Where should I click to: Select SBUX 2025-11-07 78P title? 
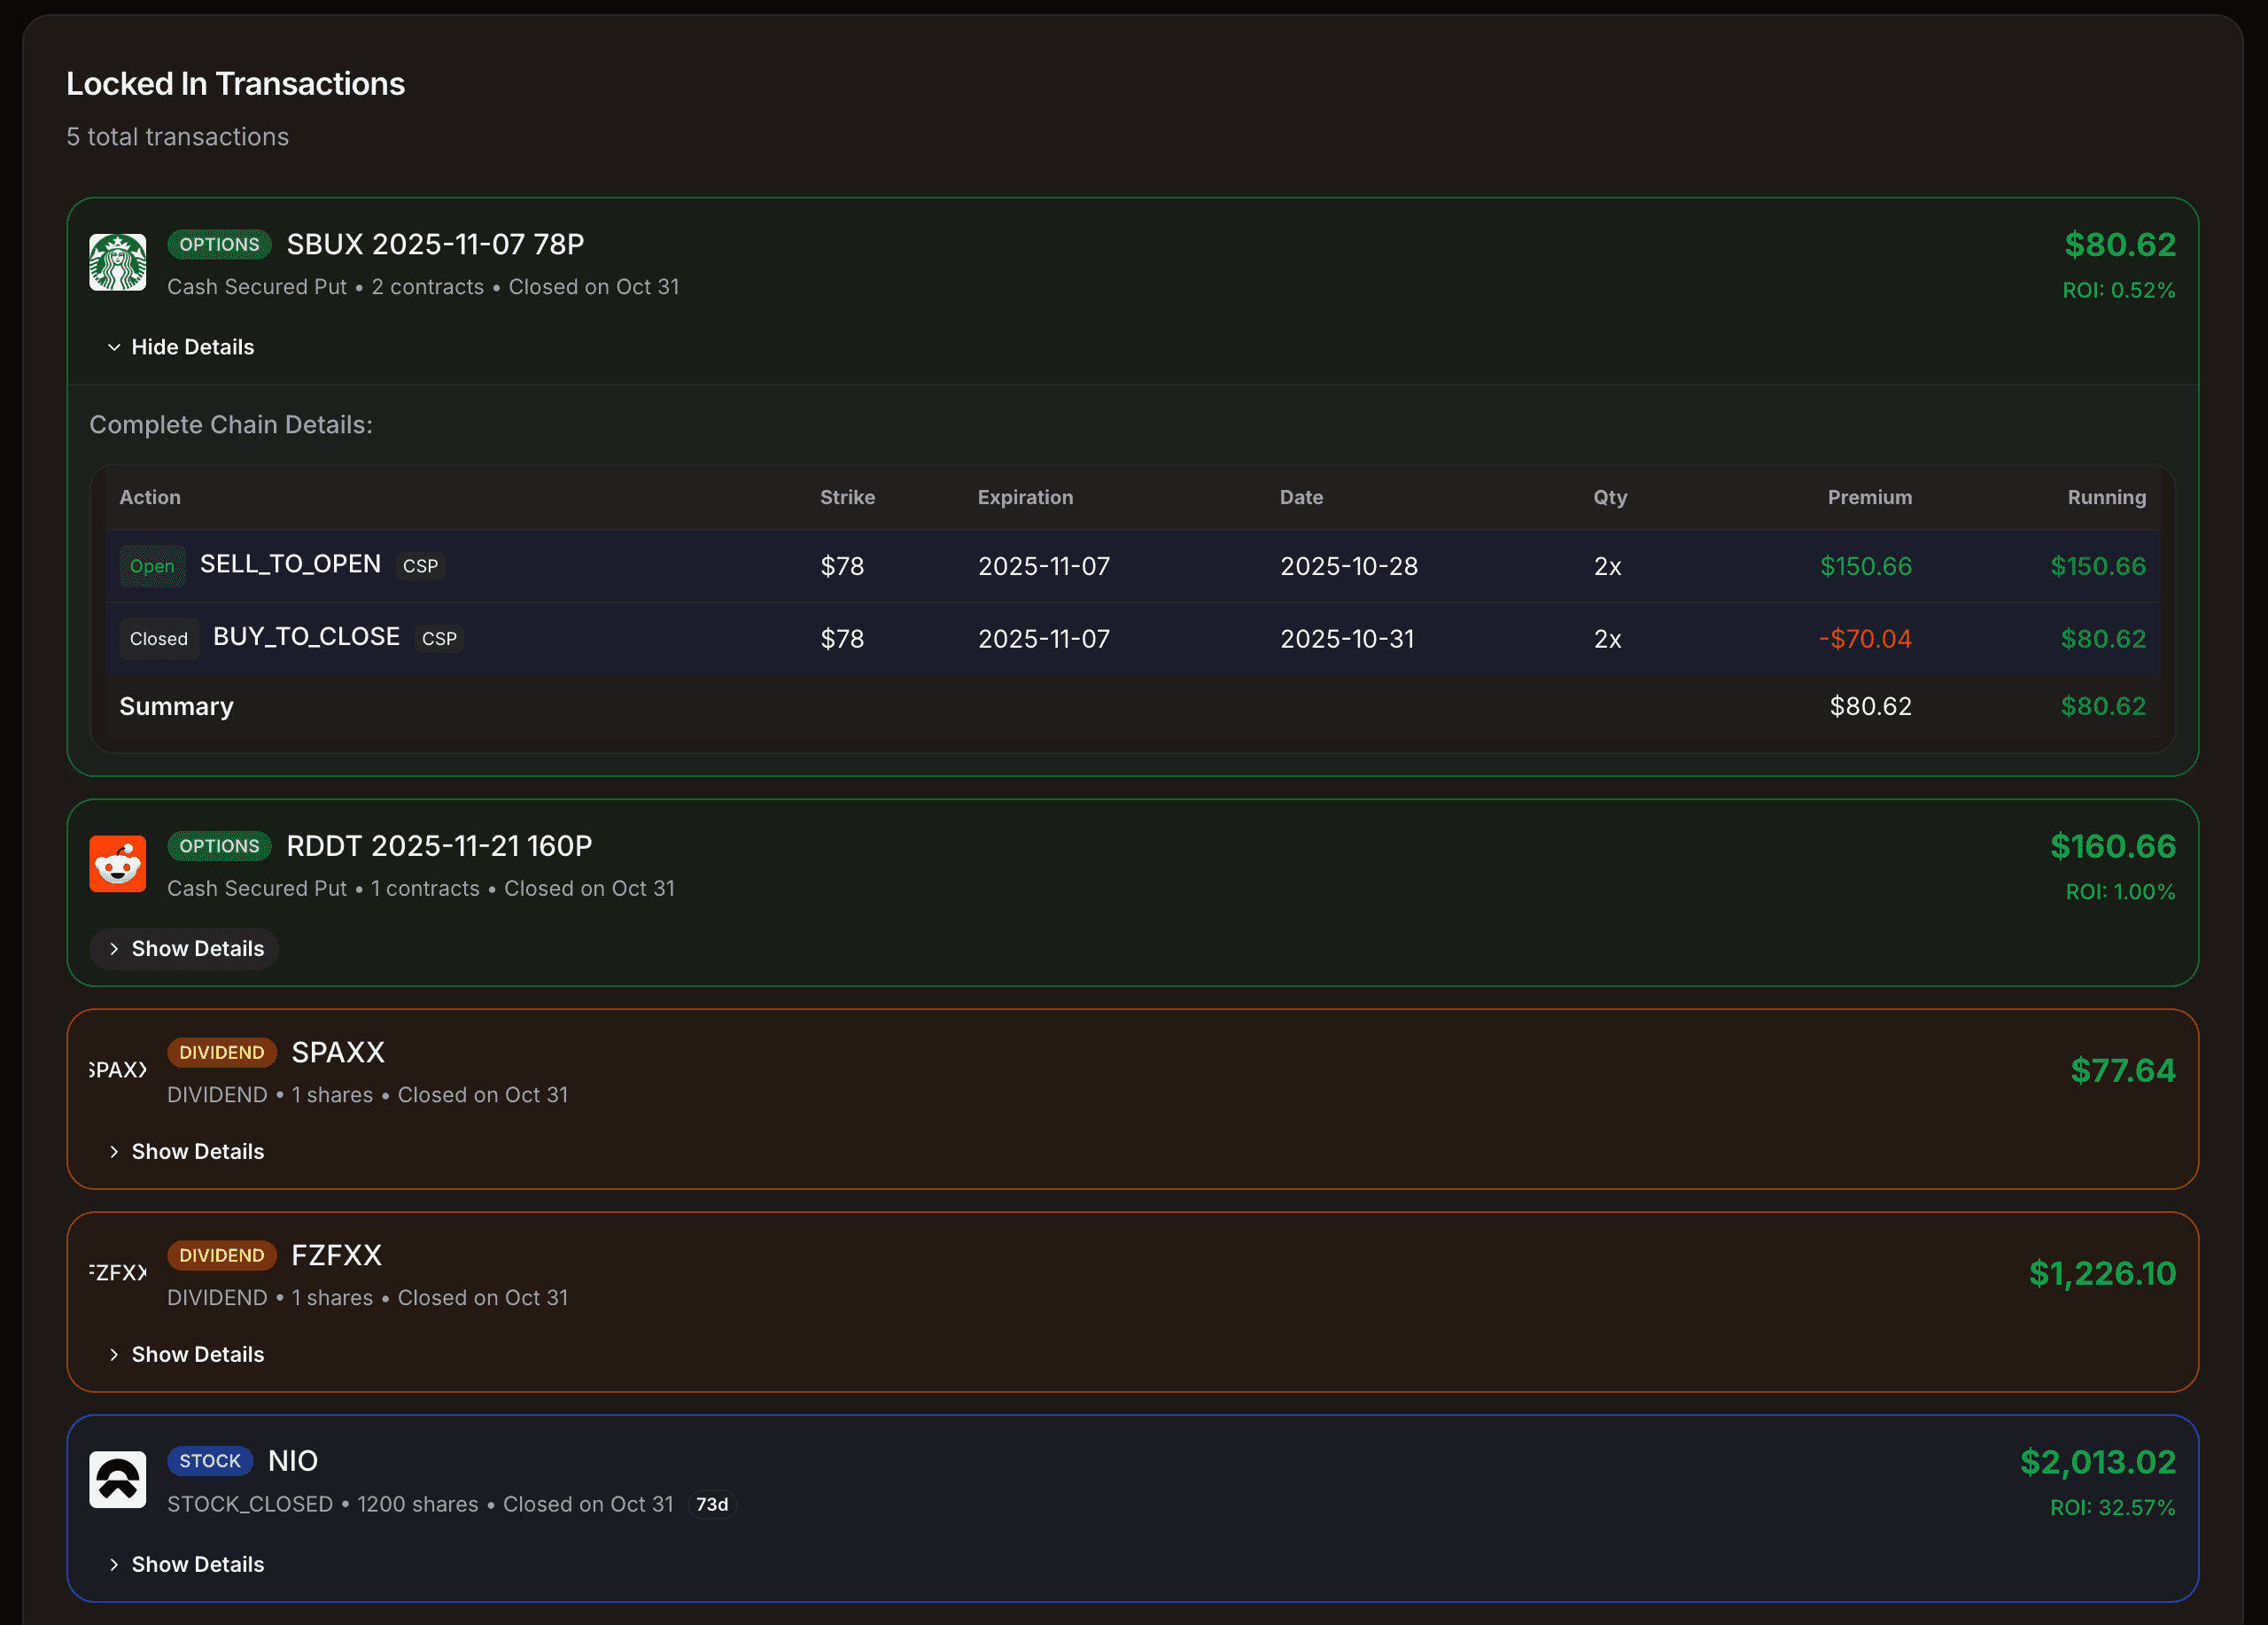pyautogui.click(x=436, y=245)
